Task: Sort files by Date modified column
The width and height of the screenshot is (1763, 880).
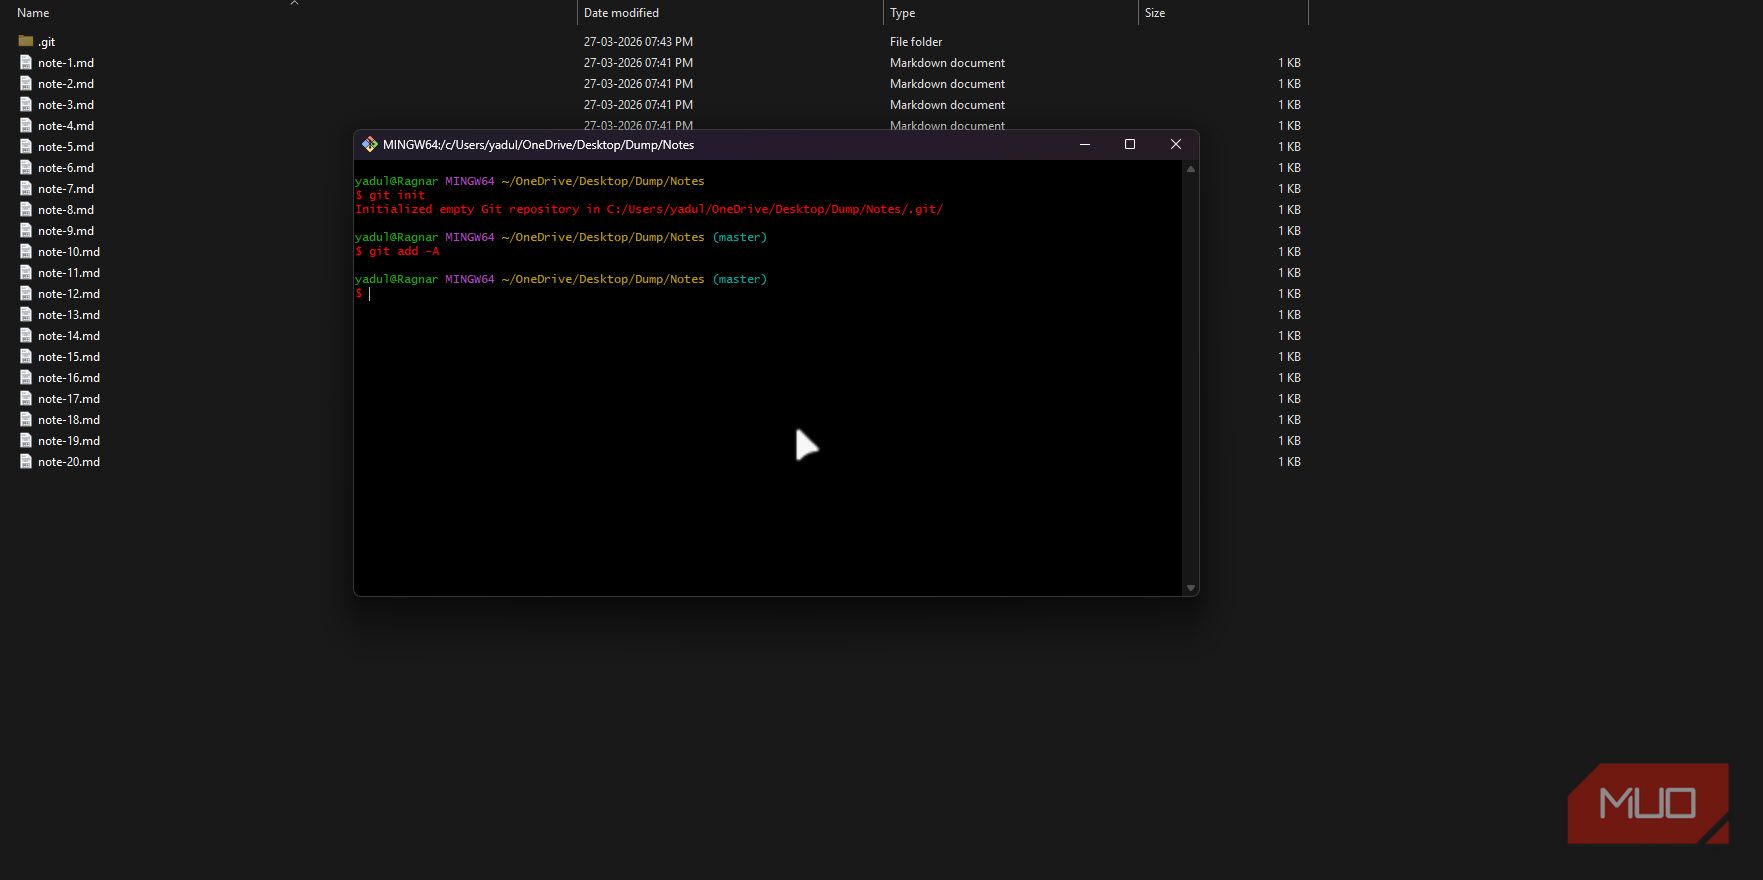Action: [x=621, y=13]
